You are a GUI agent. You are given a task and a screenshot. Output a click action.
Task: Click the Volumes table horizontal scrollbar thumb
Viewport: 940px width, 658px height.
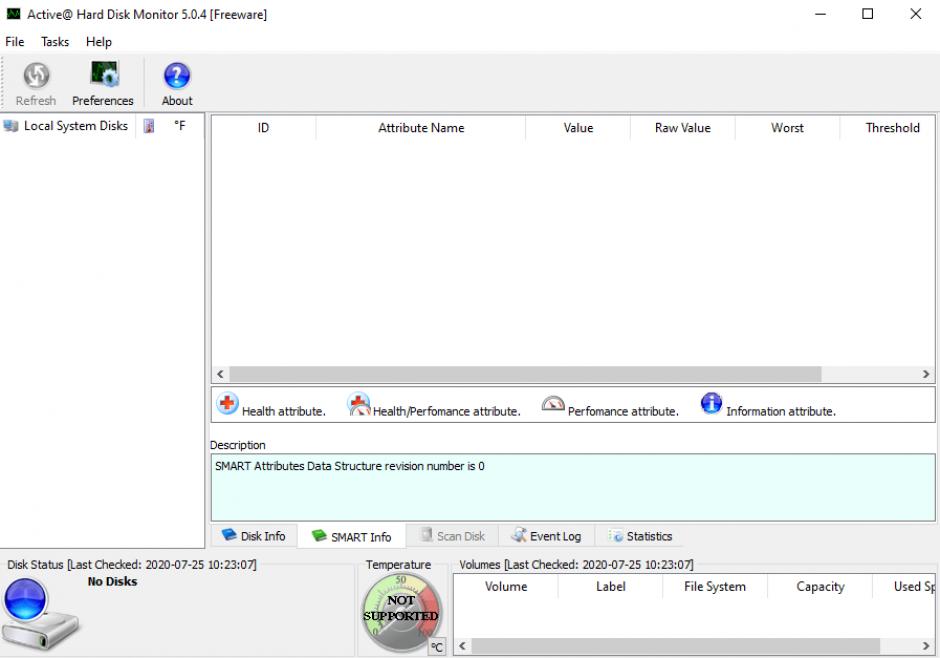click(x=676, y=646)
